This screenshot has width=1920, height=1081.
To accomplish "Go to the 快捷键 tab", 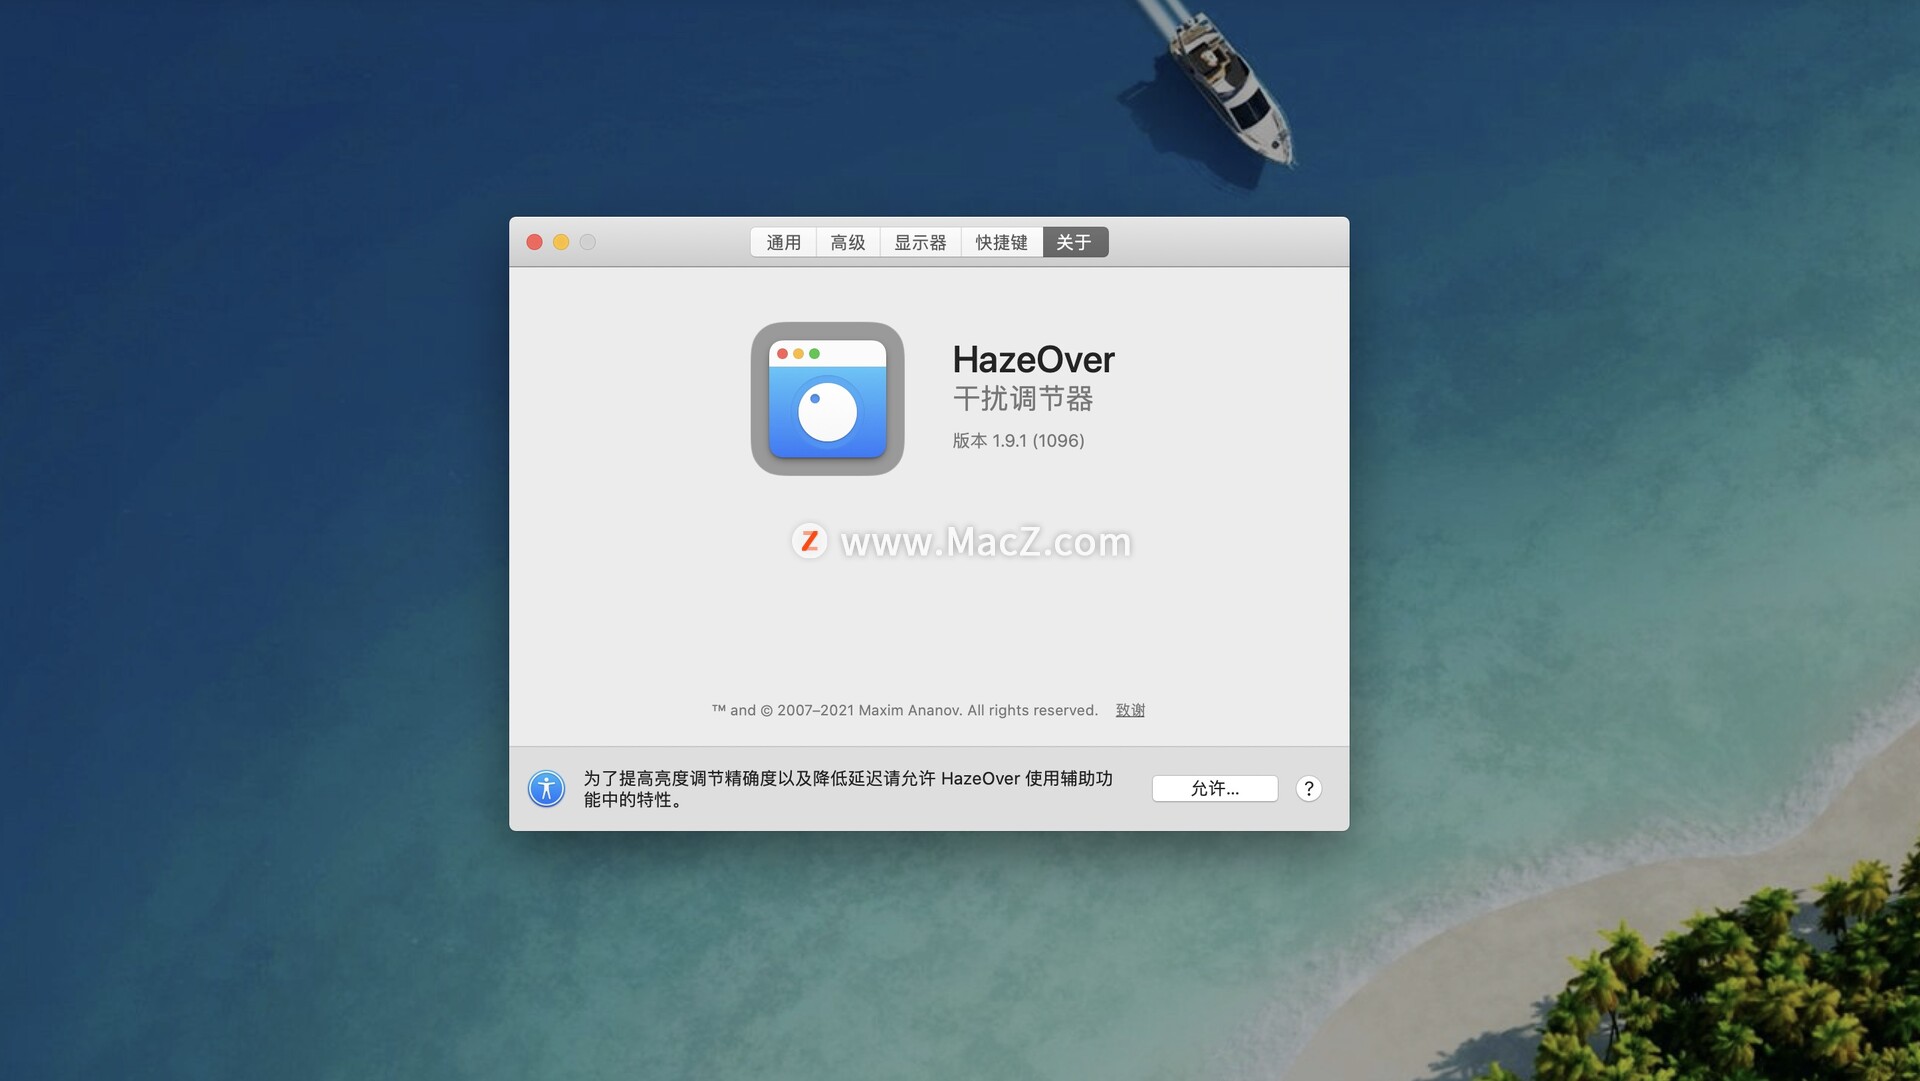I will click(x=1001, y=242).
